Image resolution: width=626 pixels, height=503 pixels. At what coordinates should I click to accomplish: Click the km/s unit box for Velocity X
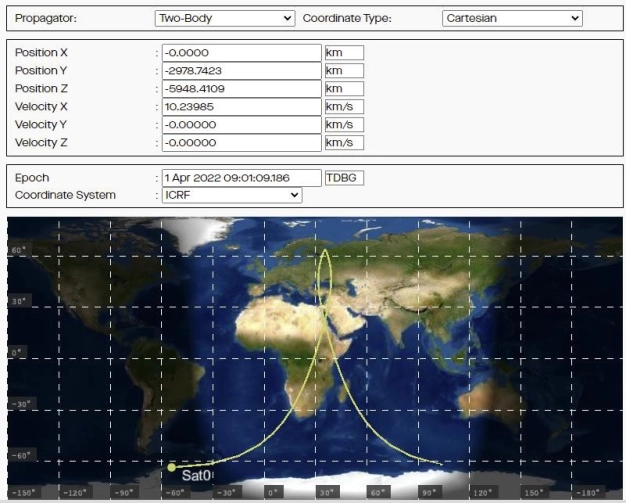coord(343,106)
